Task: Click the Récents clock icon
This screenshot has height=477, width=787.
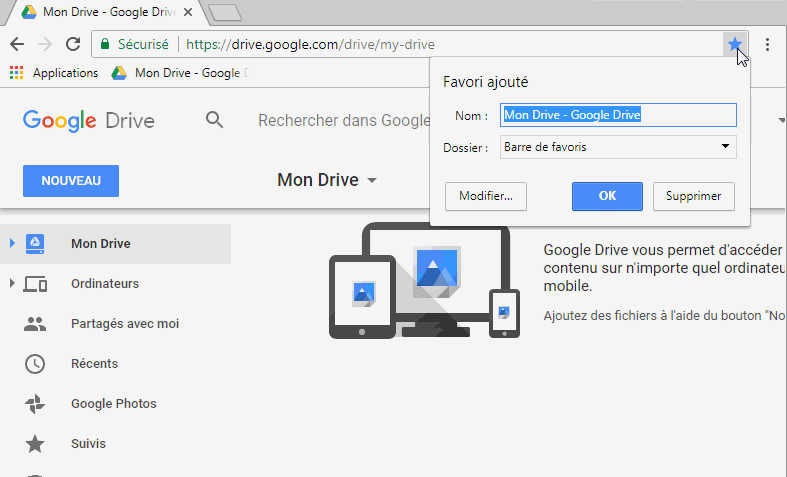Action: pos(35,364)
